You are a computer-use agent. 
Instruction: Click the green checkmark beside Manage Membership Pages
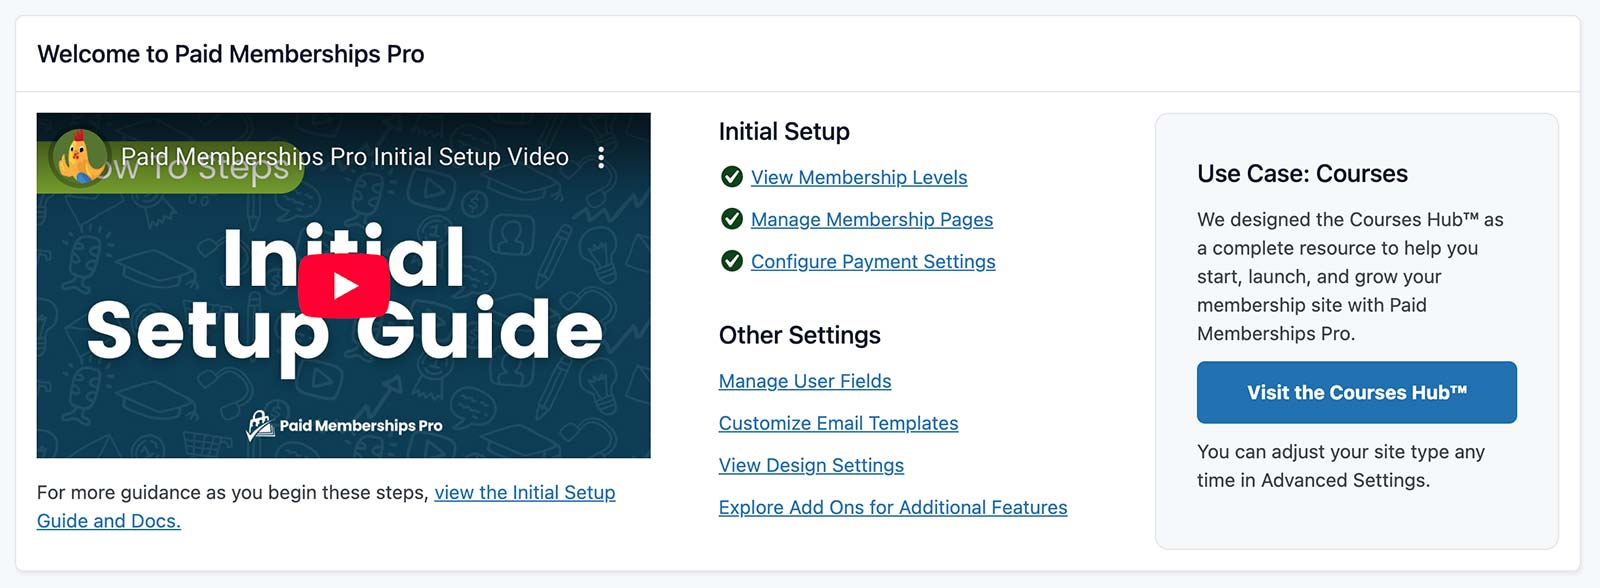[x=732, y=219]
